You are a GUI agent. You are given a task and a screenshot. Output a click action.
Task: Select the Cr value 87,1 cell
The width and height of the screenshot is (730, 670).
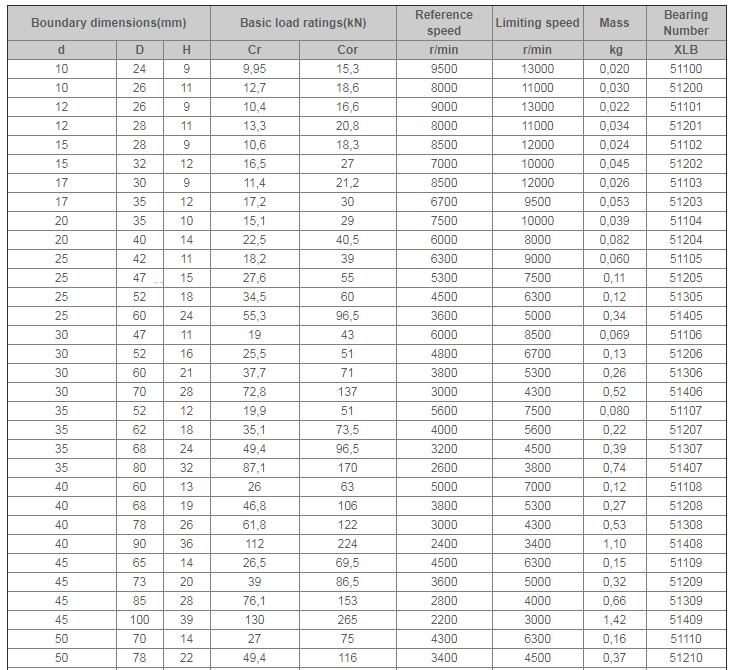coord(254,467)
